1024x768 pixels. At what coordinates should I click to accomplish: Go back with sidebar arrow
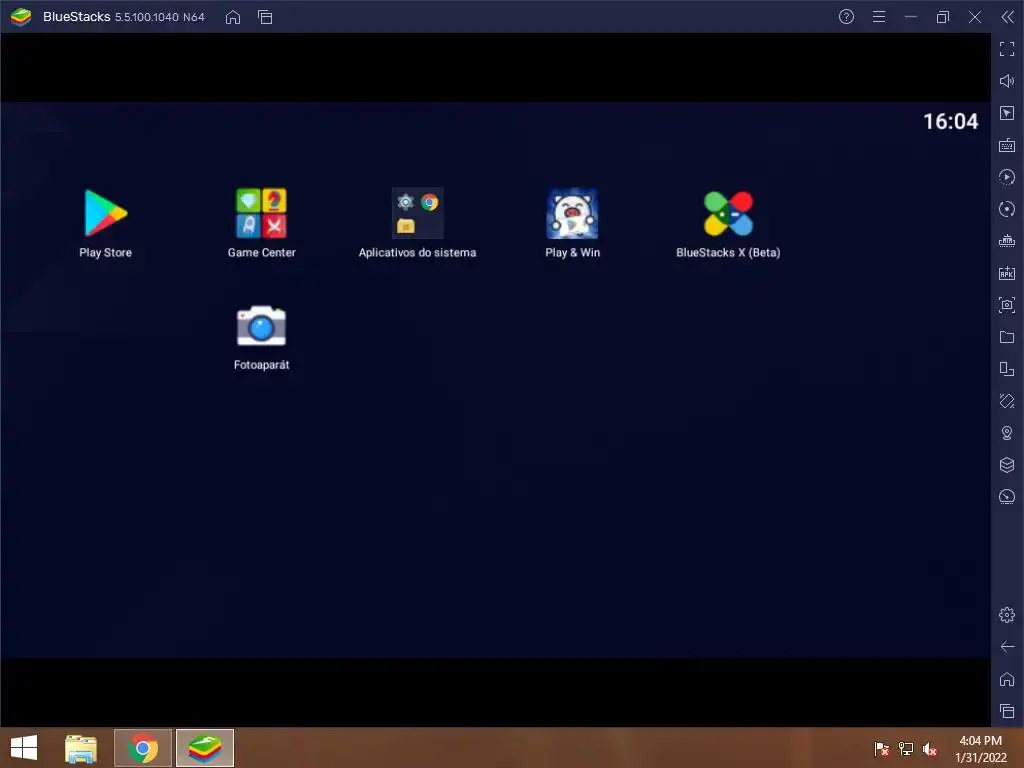click(1007, 647)
